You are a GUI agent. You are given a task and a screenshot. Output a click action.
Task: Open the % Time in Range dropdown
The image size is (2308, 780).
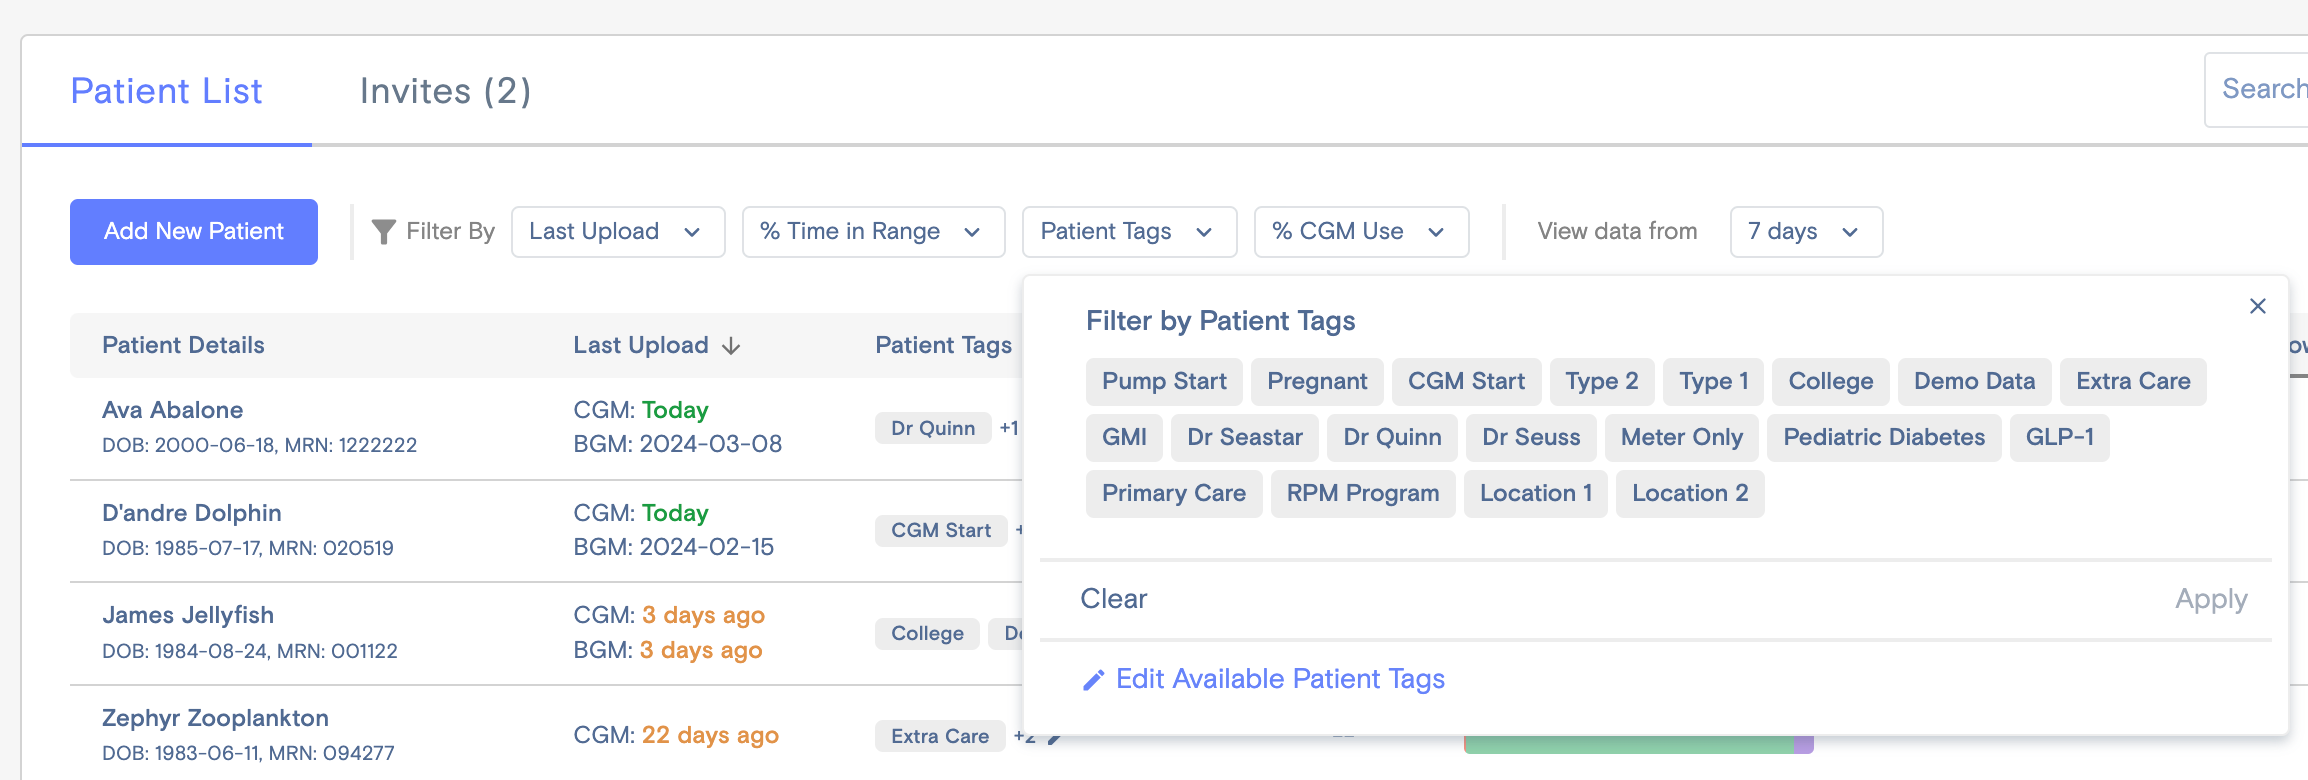[x=871, y=231]
